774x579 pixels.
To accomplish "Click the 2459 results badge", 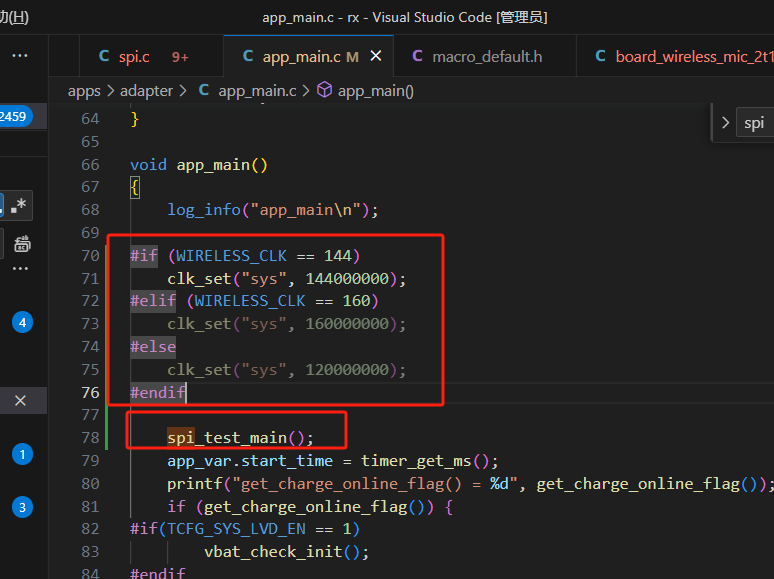I will (x=15, y=116).
